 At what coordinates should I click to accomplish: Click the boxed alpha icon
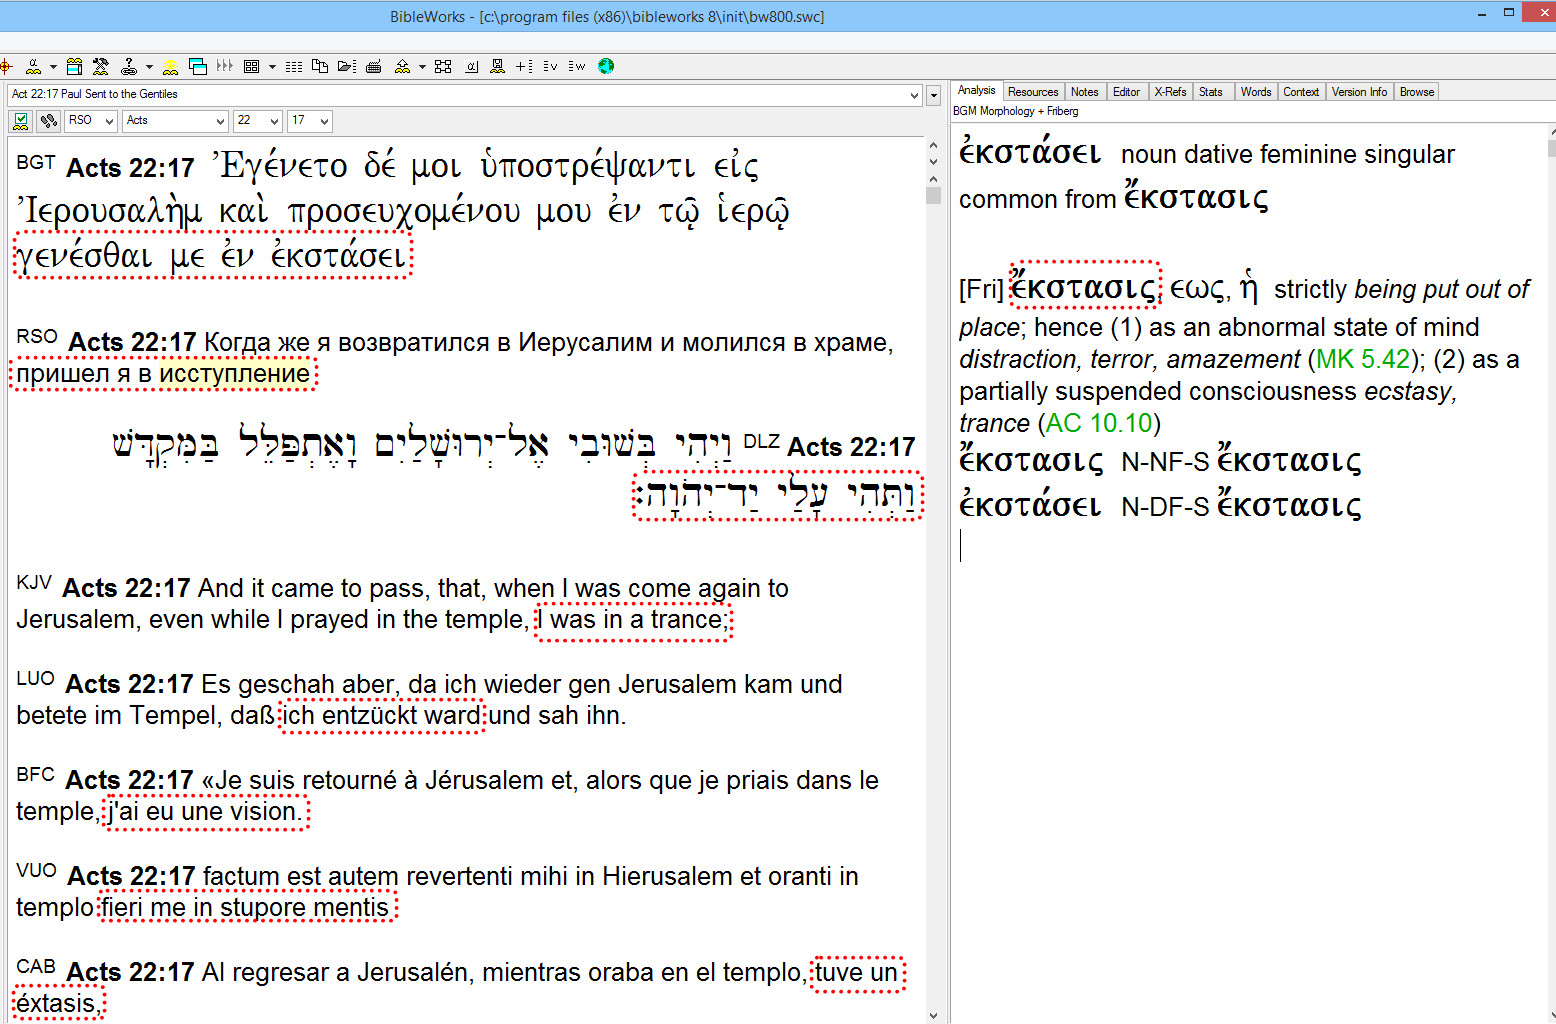click(x=471, y=66)
